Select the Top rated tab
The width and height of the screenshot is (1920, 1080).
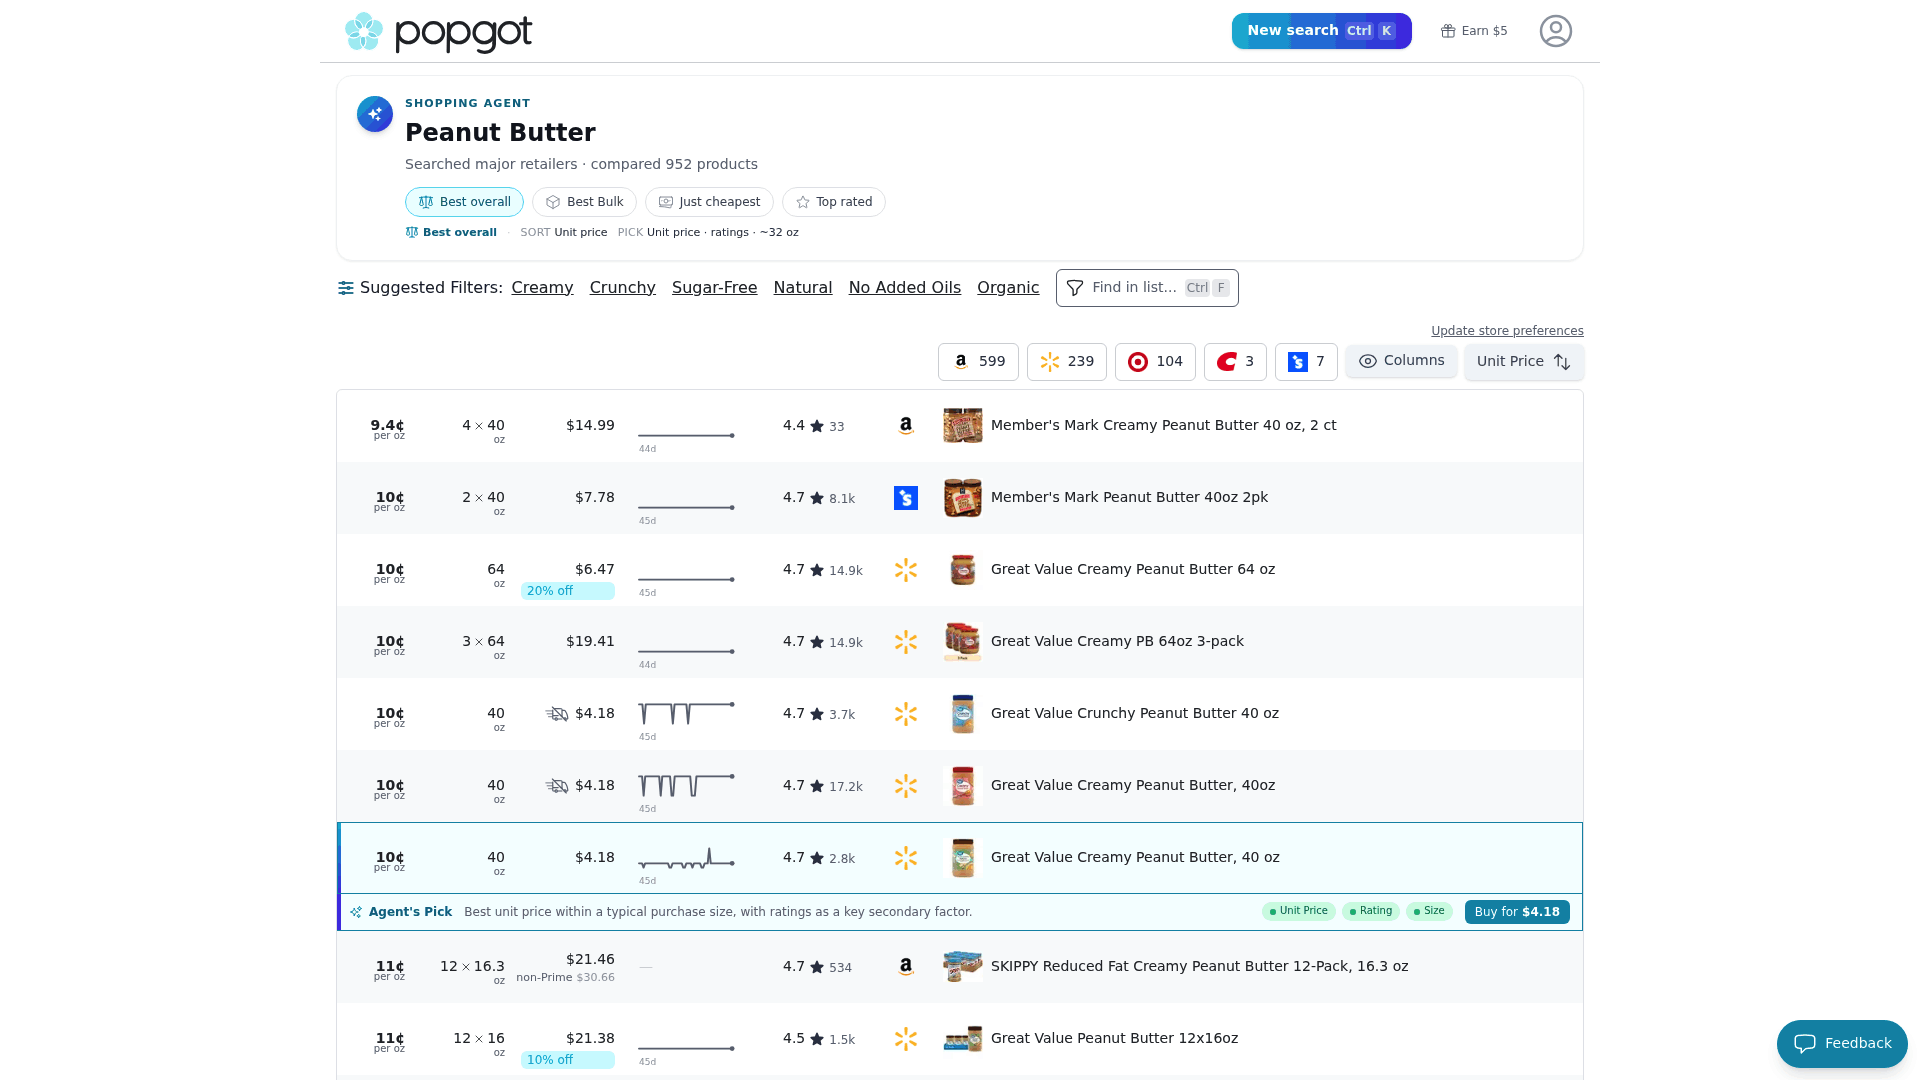coord(834,202)
